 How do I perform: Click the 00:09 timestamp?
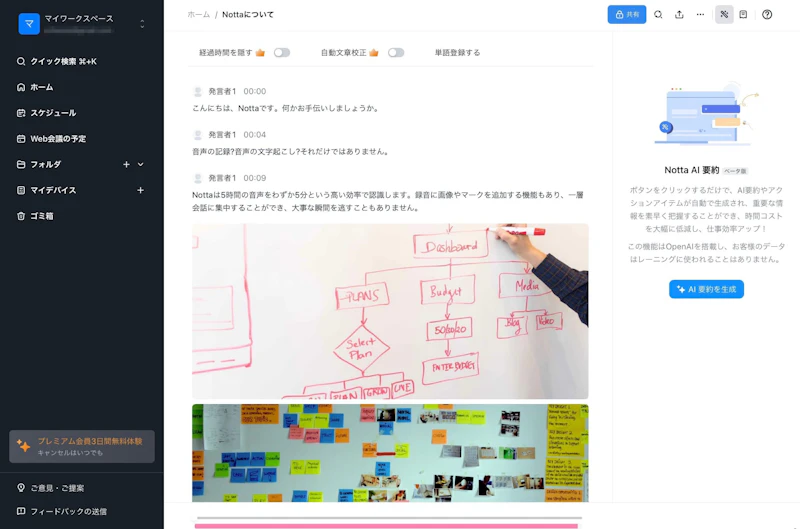click(255, 178)
